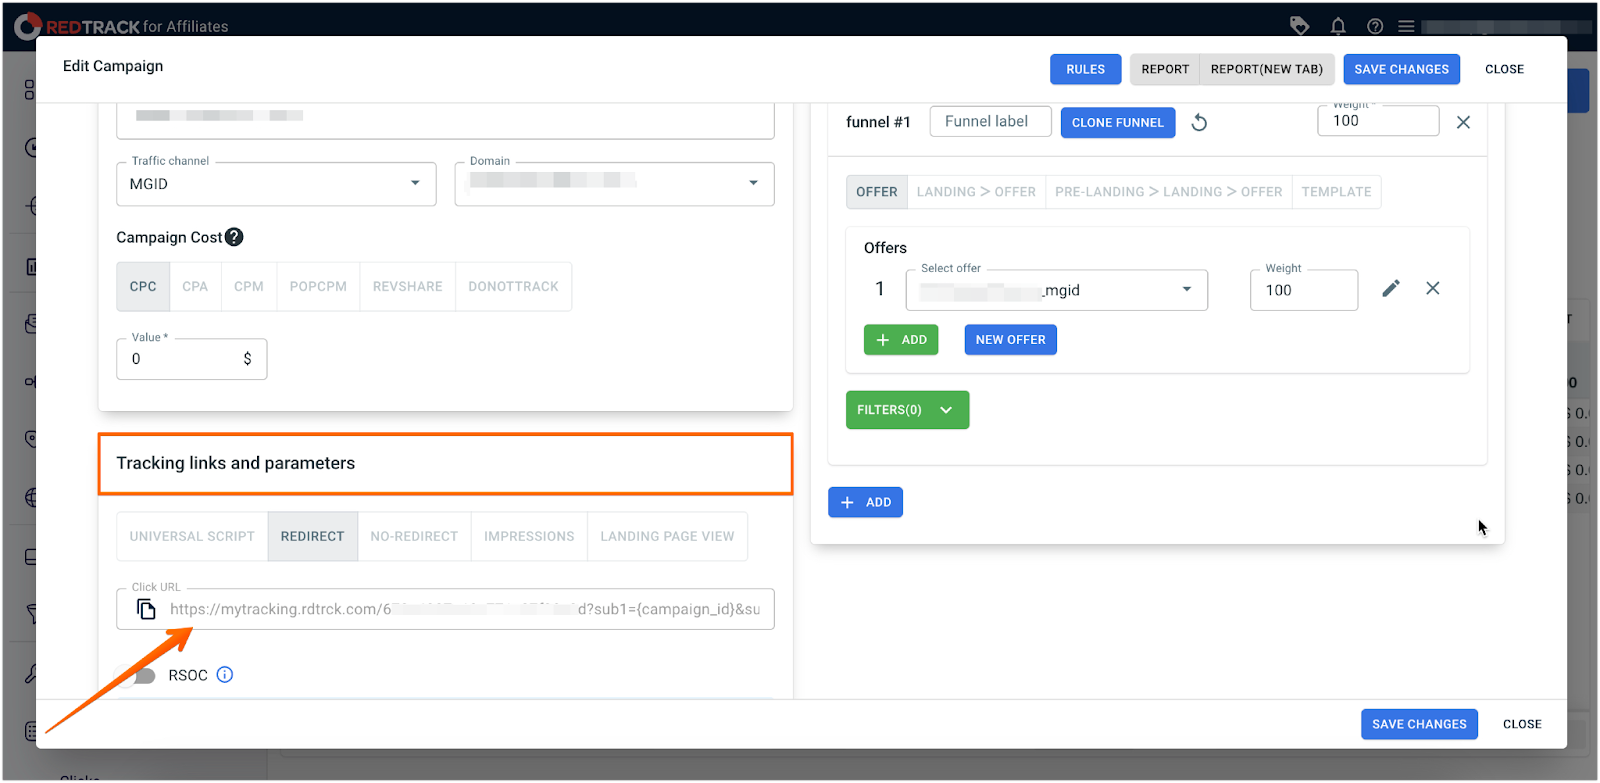Open the notifications bell icon
Image resolution: width=1600 pixels, height=783 pixels.
click(x=1338, y=26)
